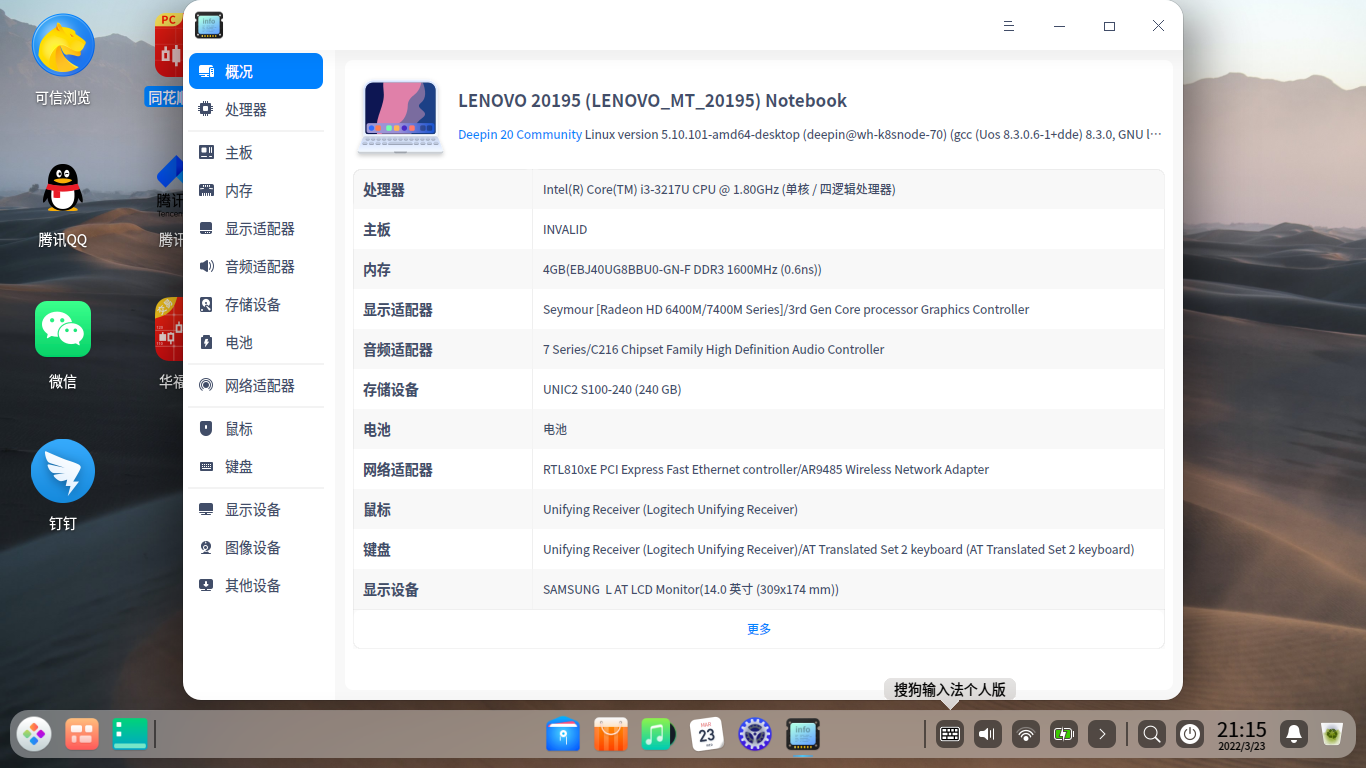Open 键盘 category in the sidebar

(256, 466)
